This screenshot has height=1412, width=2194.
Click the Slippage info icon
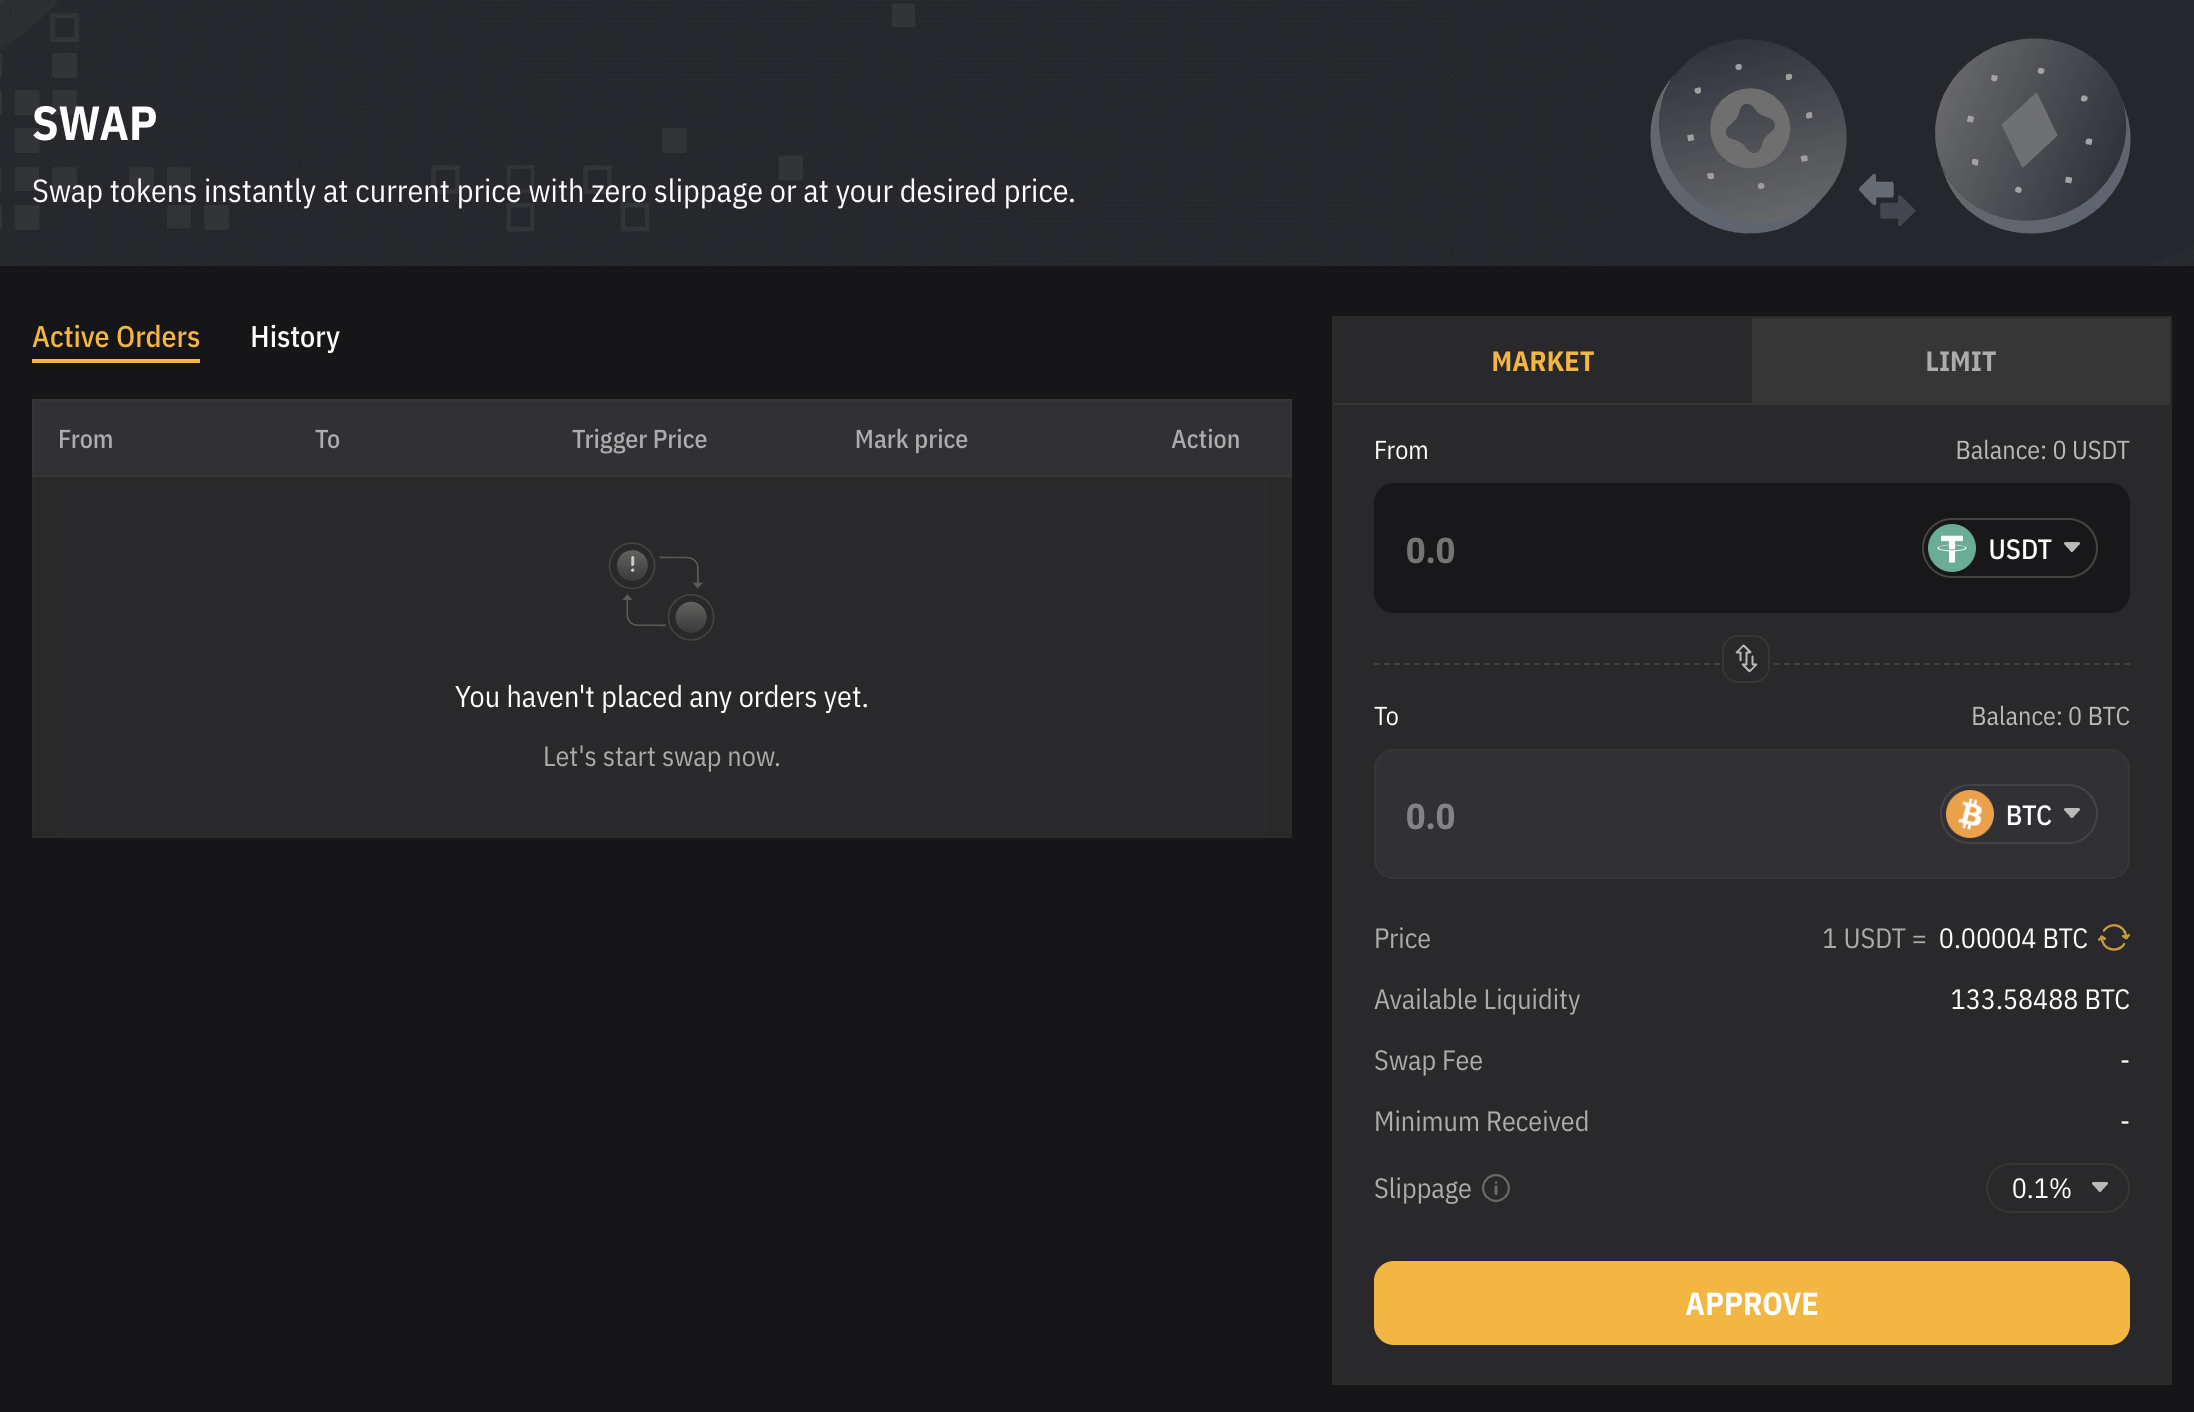(x=1496, y=1188)
